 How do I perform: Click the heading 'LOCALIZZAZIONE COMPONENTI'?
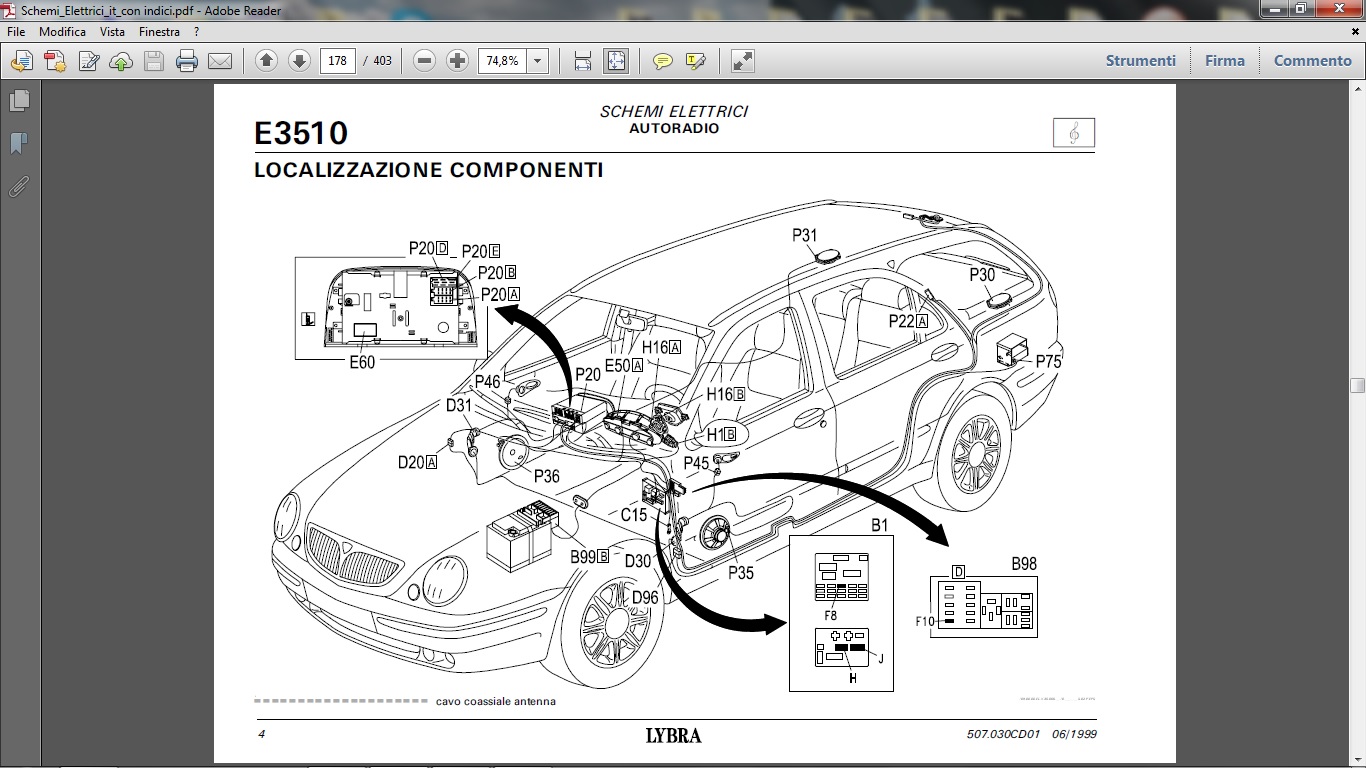pyautogui.click(x=429, y=170)
